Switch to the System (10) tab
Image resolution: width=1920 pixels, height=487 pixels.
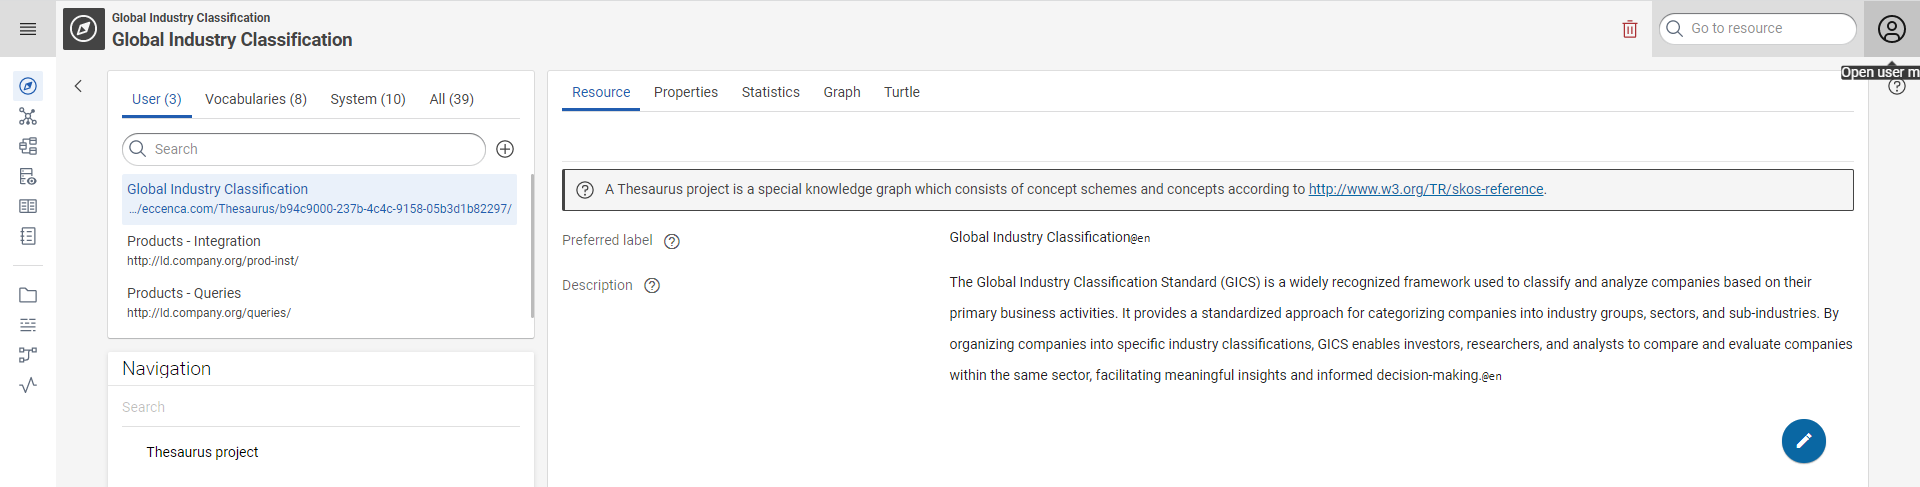click(368, 99)
